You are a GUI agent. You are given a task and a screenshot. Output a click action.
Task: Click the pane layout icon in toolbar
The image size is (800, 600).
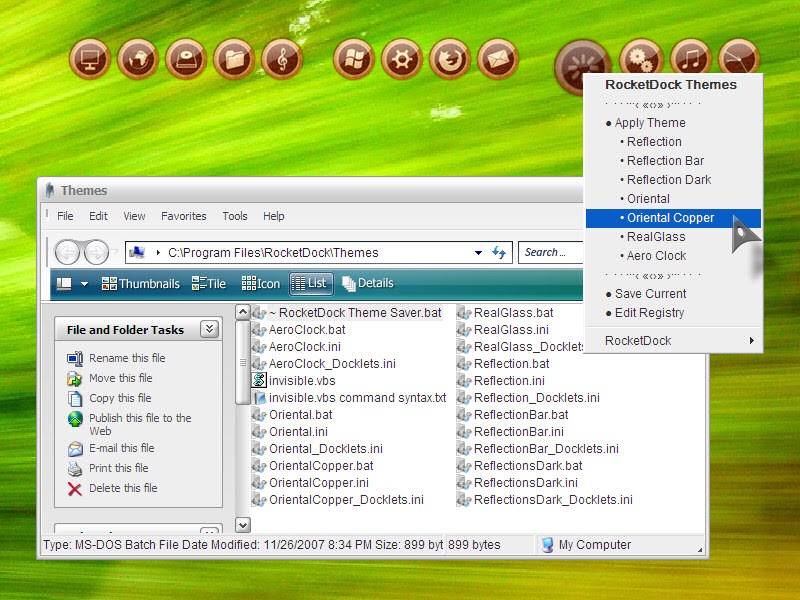click(x=64, y=284)
